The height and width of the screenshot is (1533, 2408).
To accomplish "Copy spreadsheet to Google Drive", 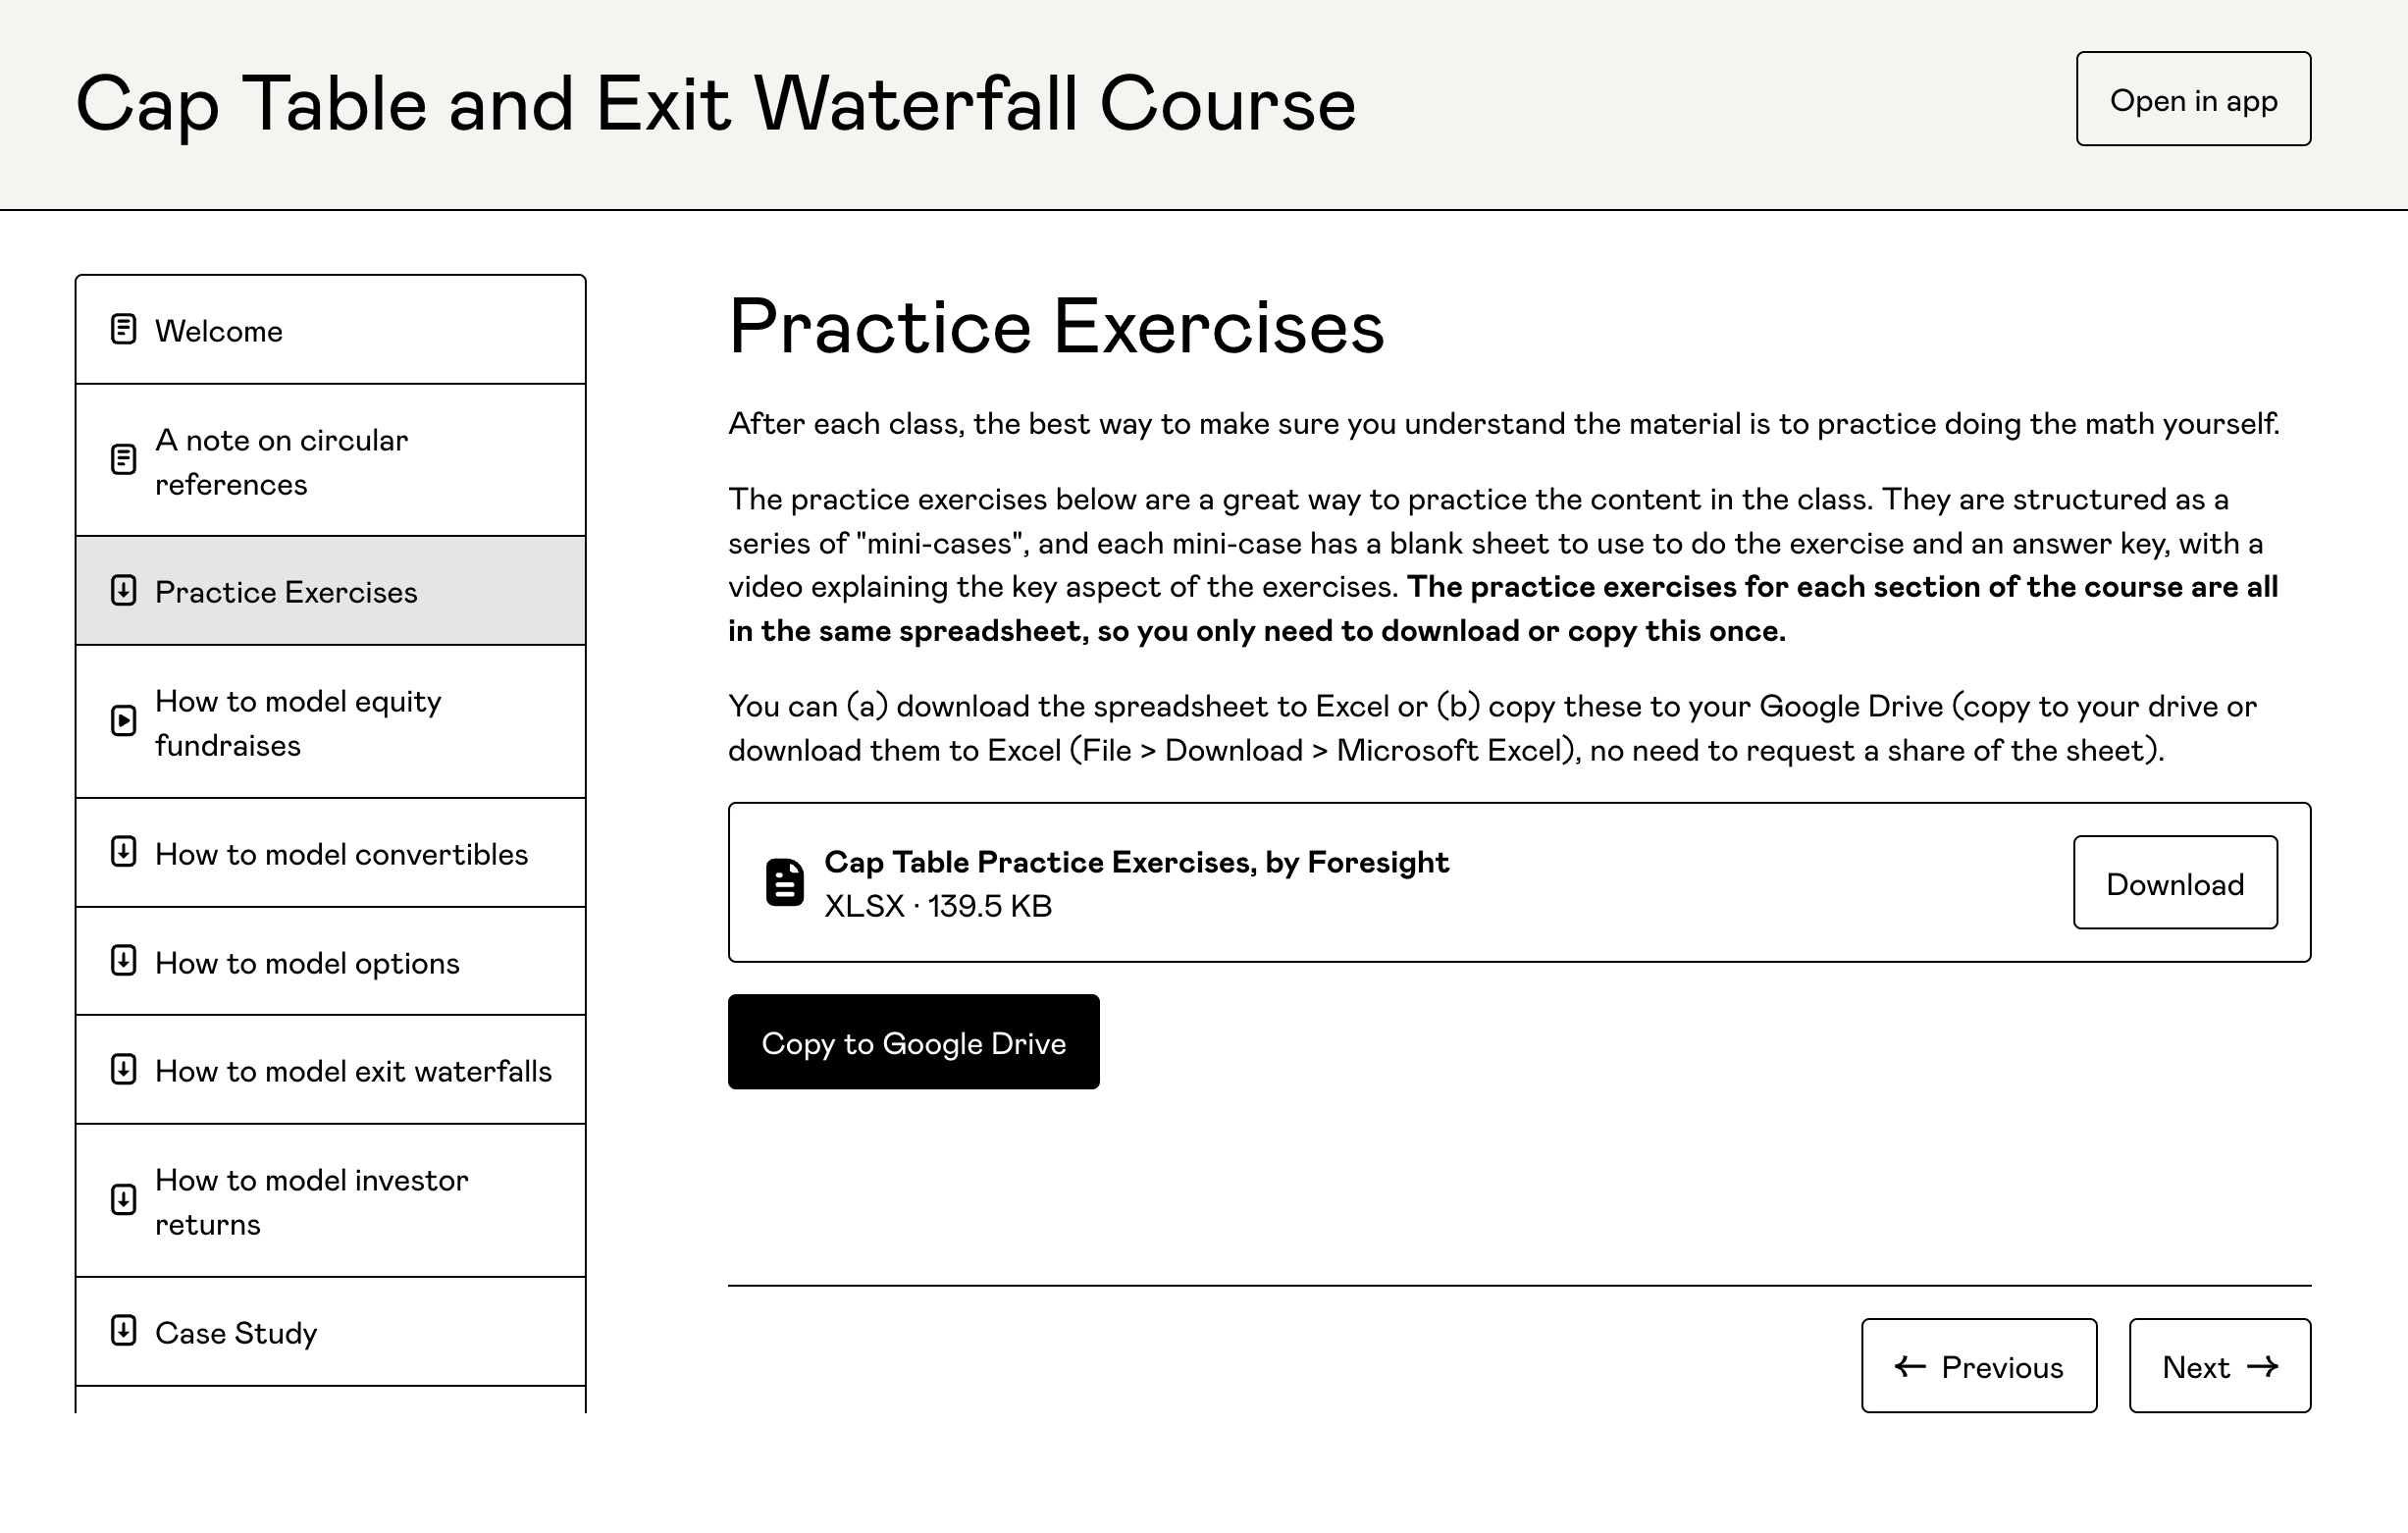I will [x=915, y=1041].
